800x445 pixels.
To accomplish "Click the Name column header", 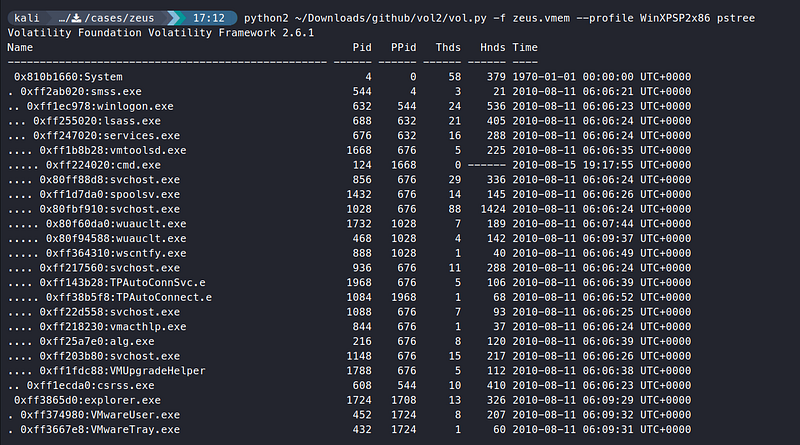I will pos(20,47).
